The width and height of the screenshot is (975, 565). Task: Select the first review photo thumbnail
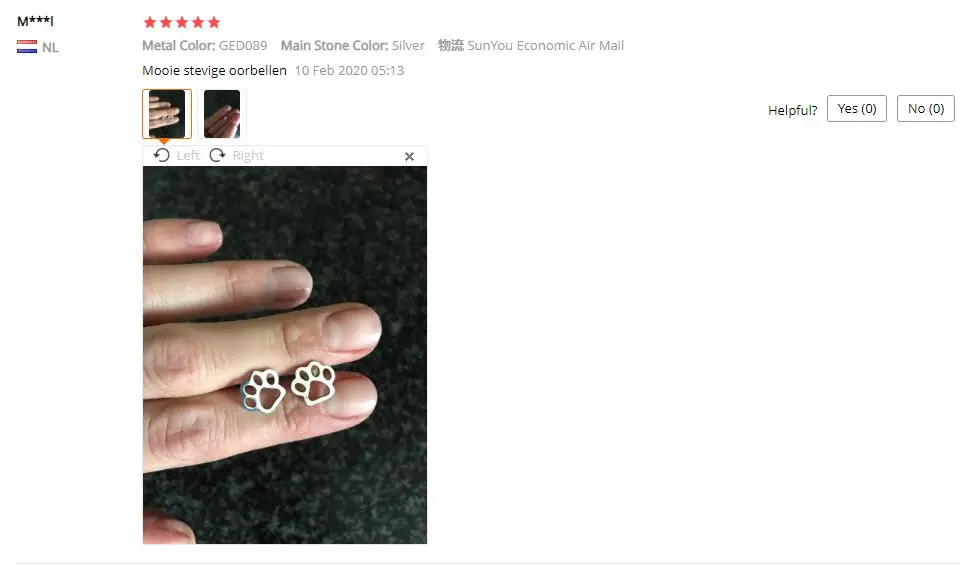click(167, 114)
